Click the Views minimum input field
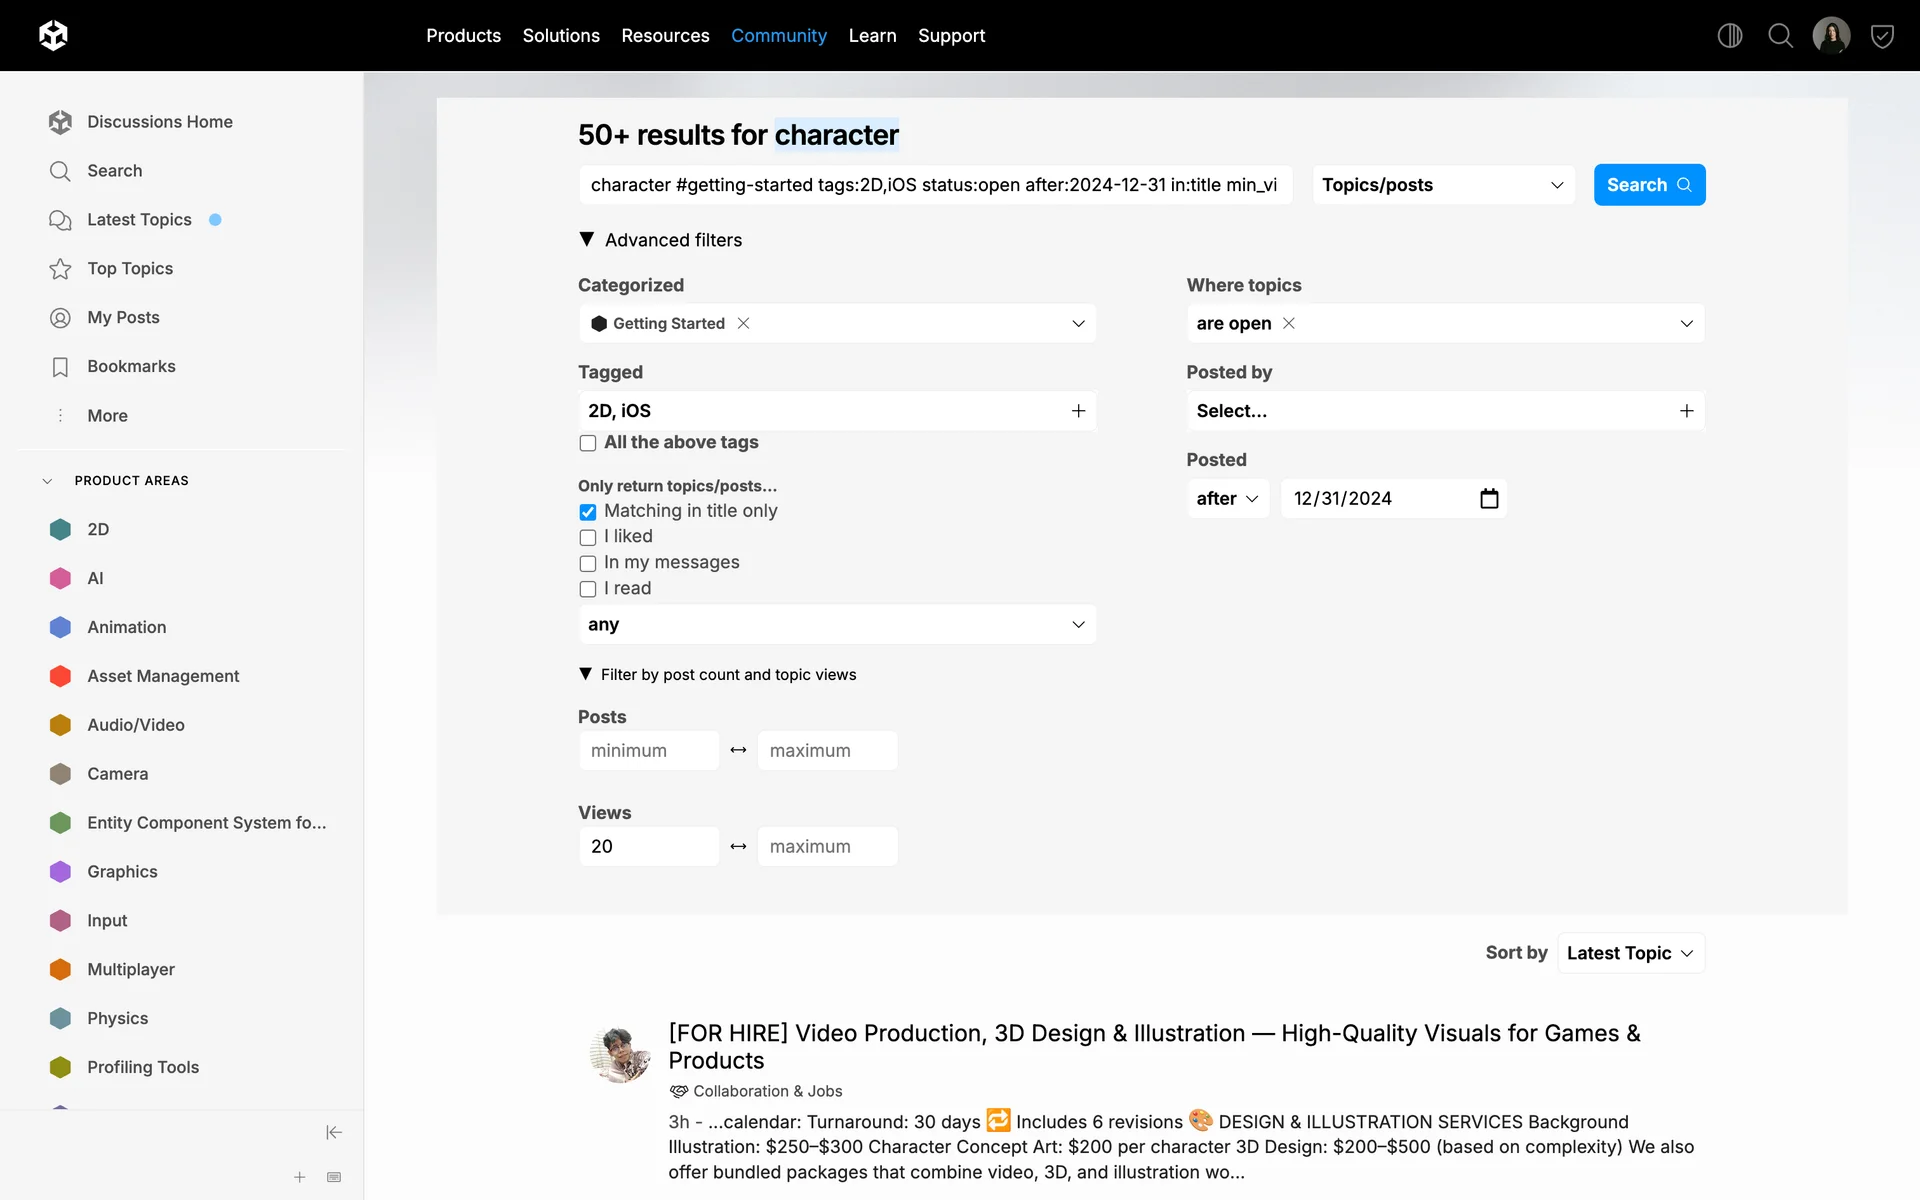The width and height of the screenshot is (1920, 1200). (x=648, y=846)
